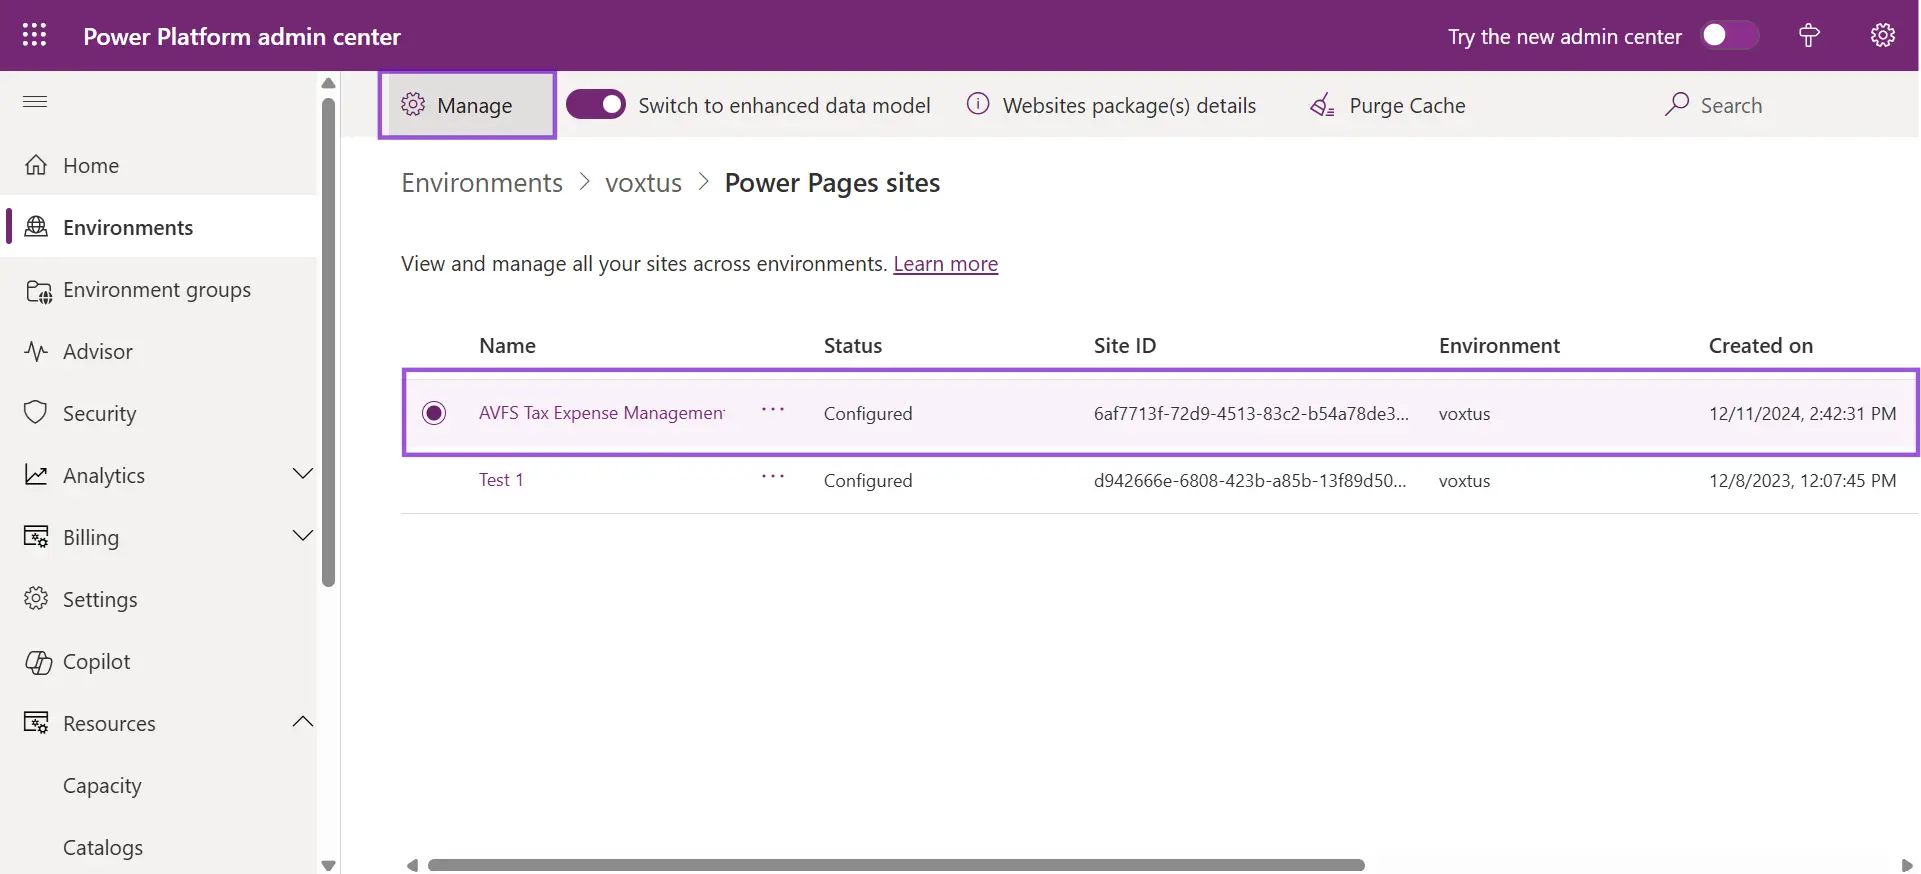Go to the Resources section label
Viewport: 1921px width, 874px height.
[109, 724]
